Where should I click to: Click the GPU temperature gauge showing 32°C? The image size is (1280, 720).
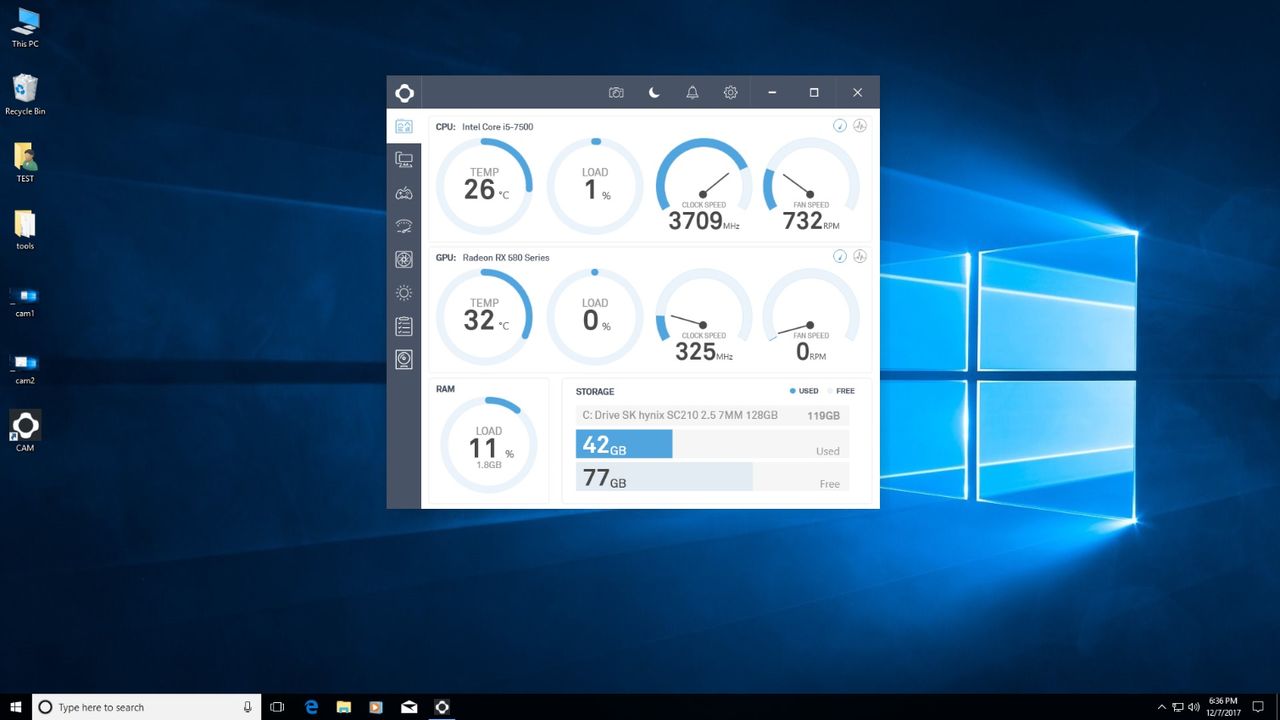pos(485,317)
